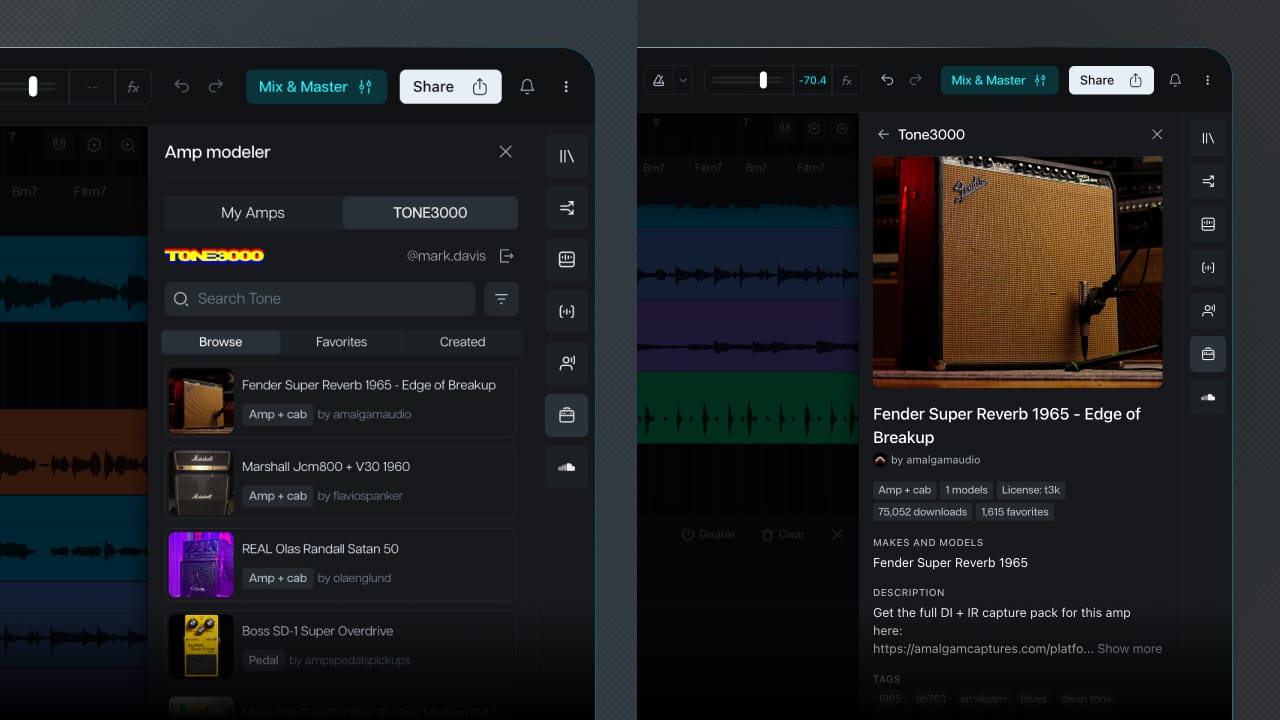Open amalgamaudio author link under Fender title
This screenshot has width=1280, height=720.
(935, 460)
